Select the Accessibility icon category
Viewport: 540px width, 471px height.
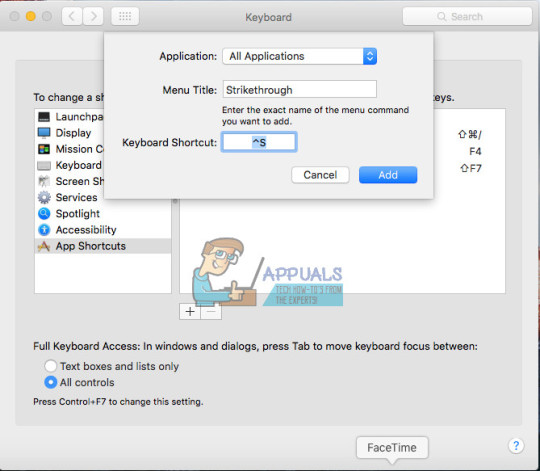tap(44, 230)
